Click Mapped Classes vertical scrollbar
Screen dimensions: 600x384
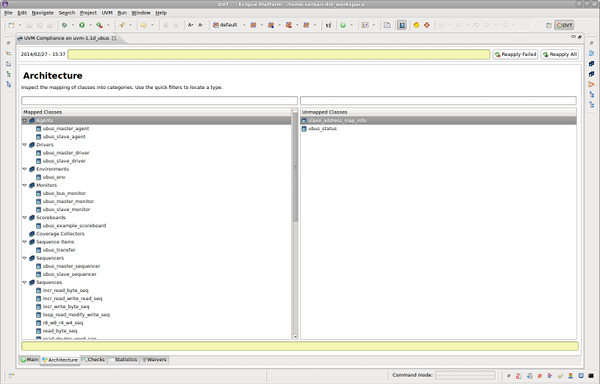click(295, 168)
